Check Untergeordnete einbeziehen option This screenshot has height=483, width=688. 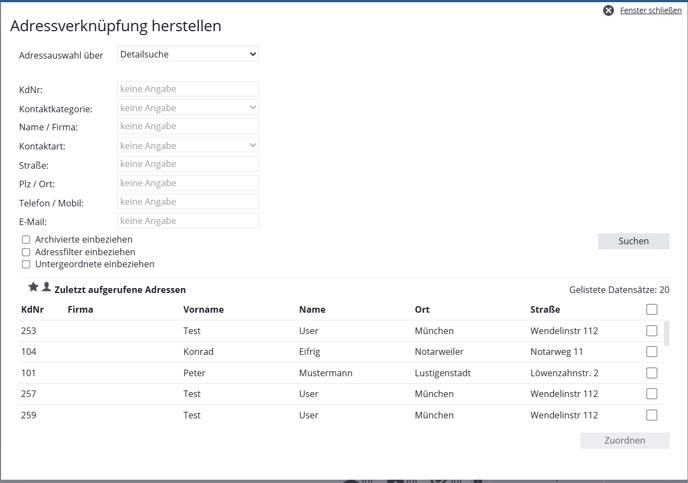click(26, 264)
